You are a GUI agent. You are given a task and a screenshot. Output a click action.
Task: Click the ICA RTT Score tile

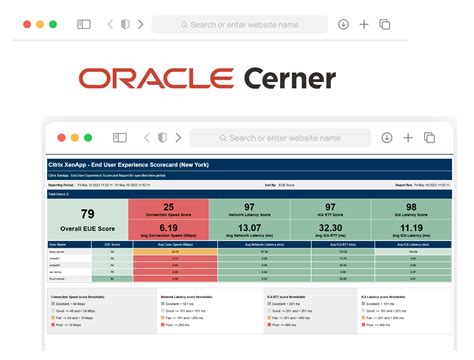[x=330, y=209]
